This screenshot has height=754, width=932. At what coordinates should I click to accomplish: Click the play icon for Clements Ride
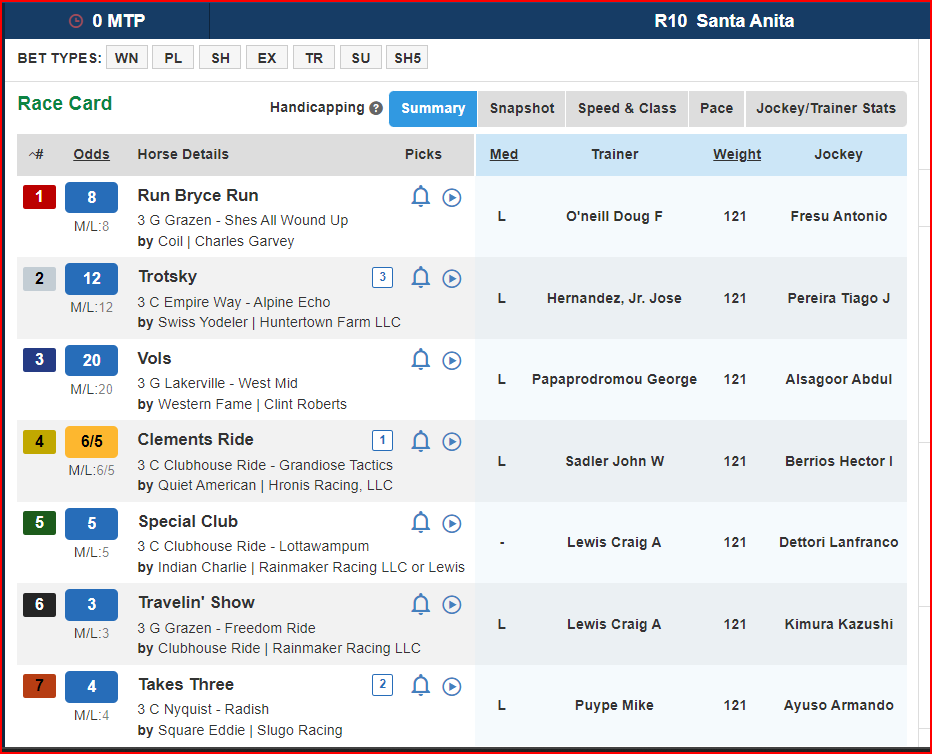pos(452,441)
